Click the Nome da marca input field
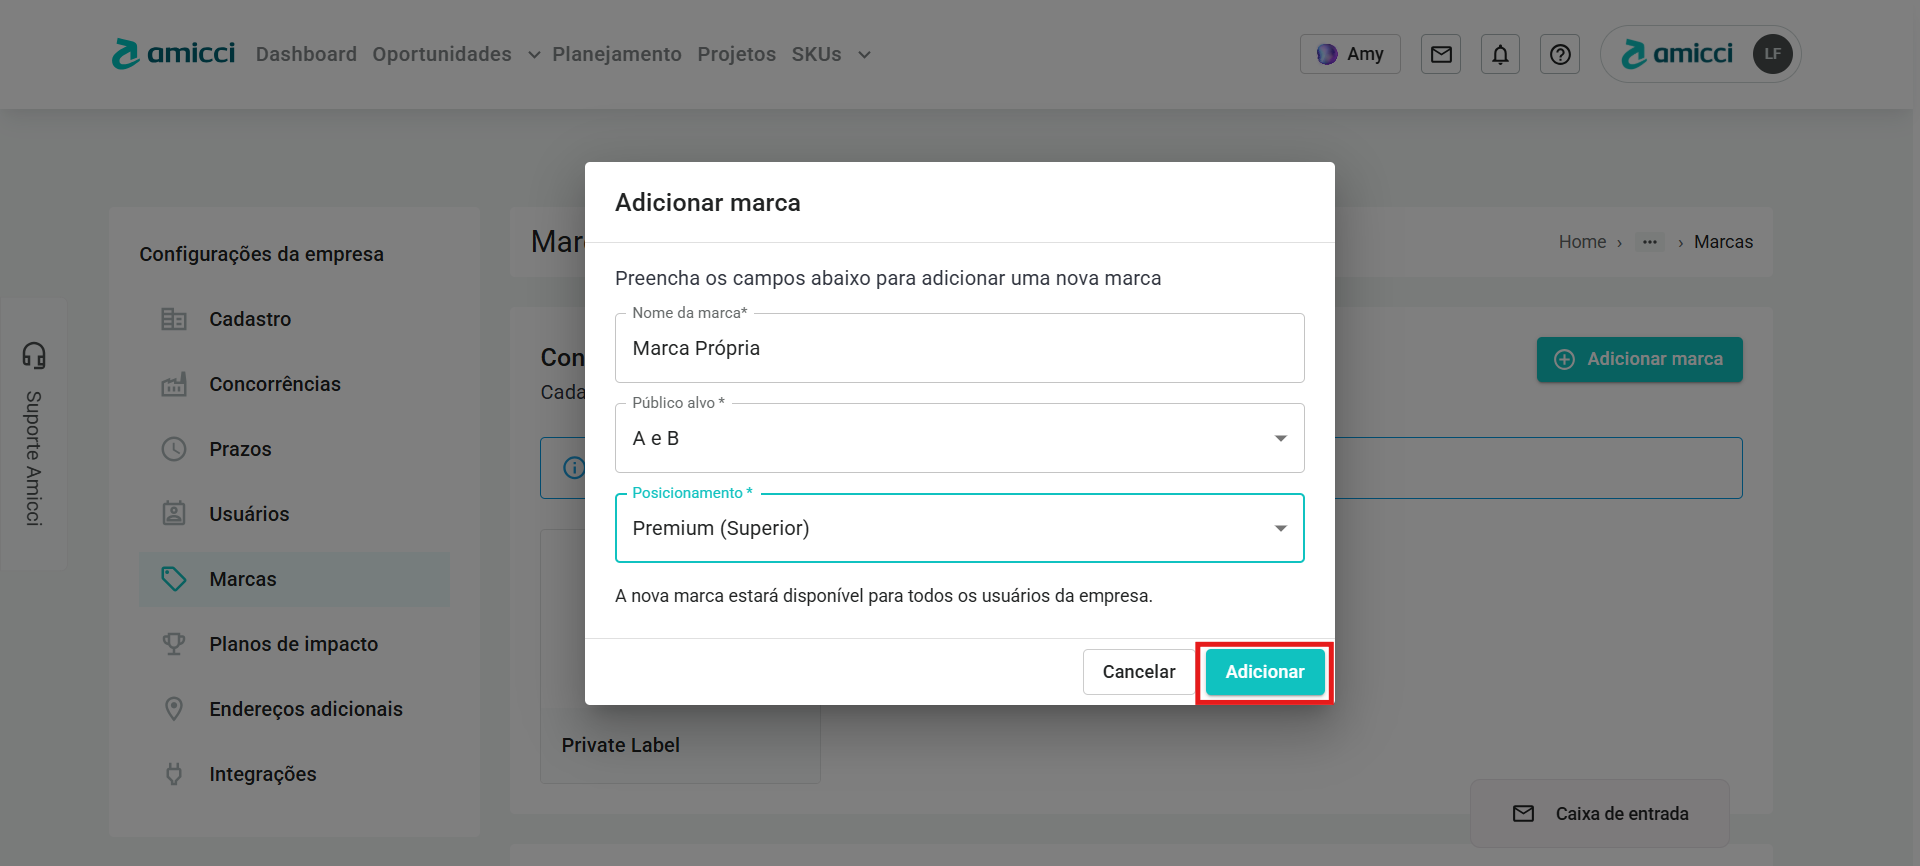Screen dimensions: 1920x866 (958, 348)
